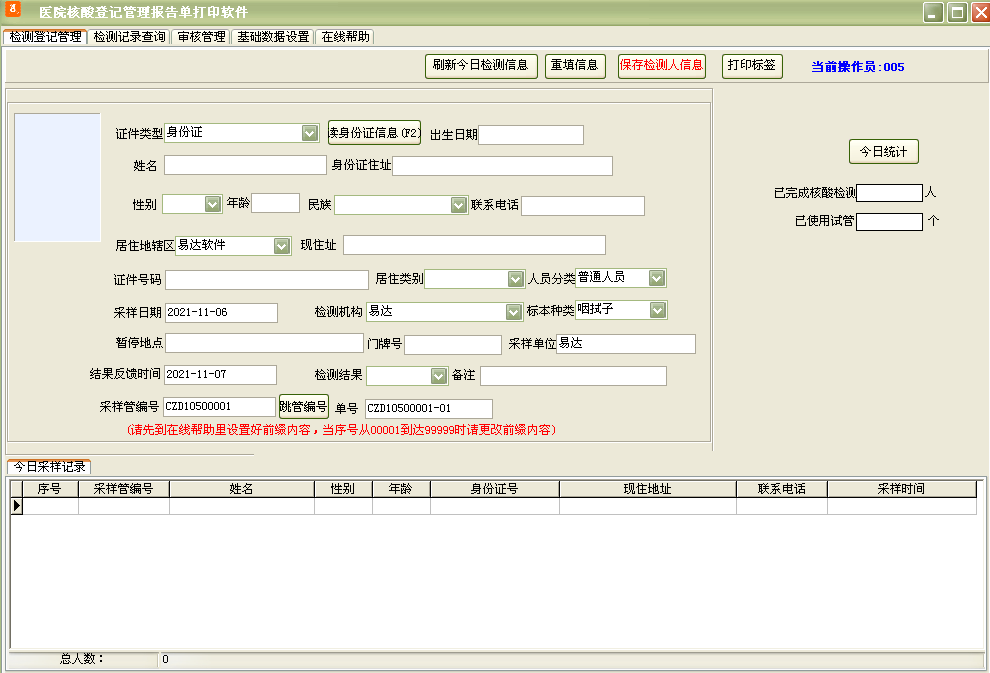The image size is (990, 673).
Task: Switch to 检测记录查询 tab
Action: pos(129,37)
